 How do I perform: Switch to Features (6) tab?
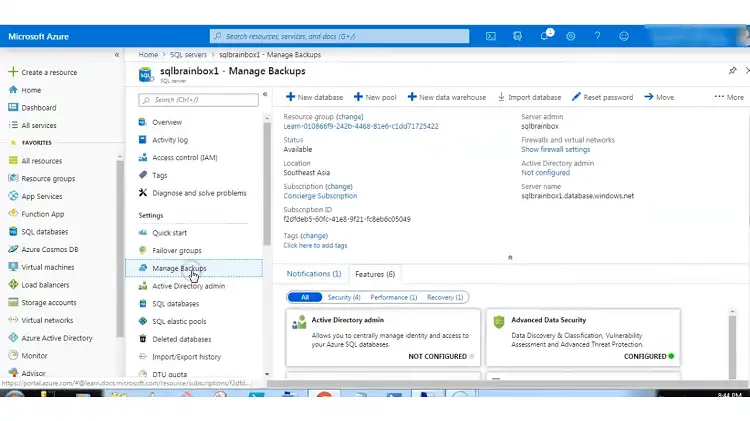pos(375,274)
